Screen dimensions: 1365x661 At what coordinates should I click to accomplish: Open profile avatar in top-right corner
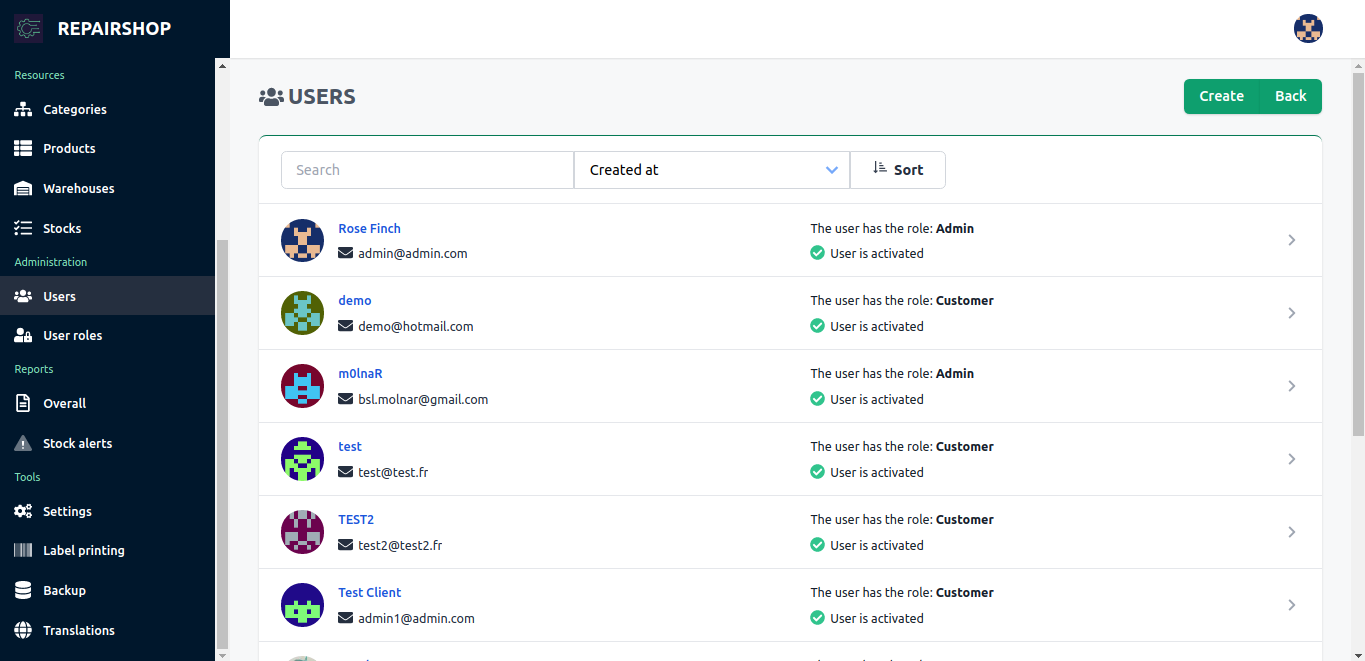pyautogui.click(x=1308, y=29)
